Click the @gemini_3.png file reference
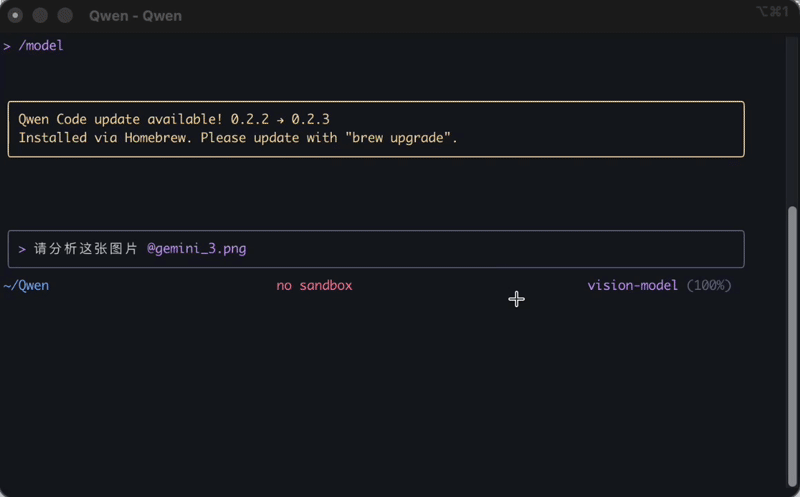The width and height of the screenshot is (800, 497). tap(196, 248)
